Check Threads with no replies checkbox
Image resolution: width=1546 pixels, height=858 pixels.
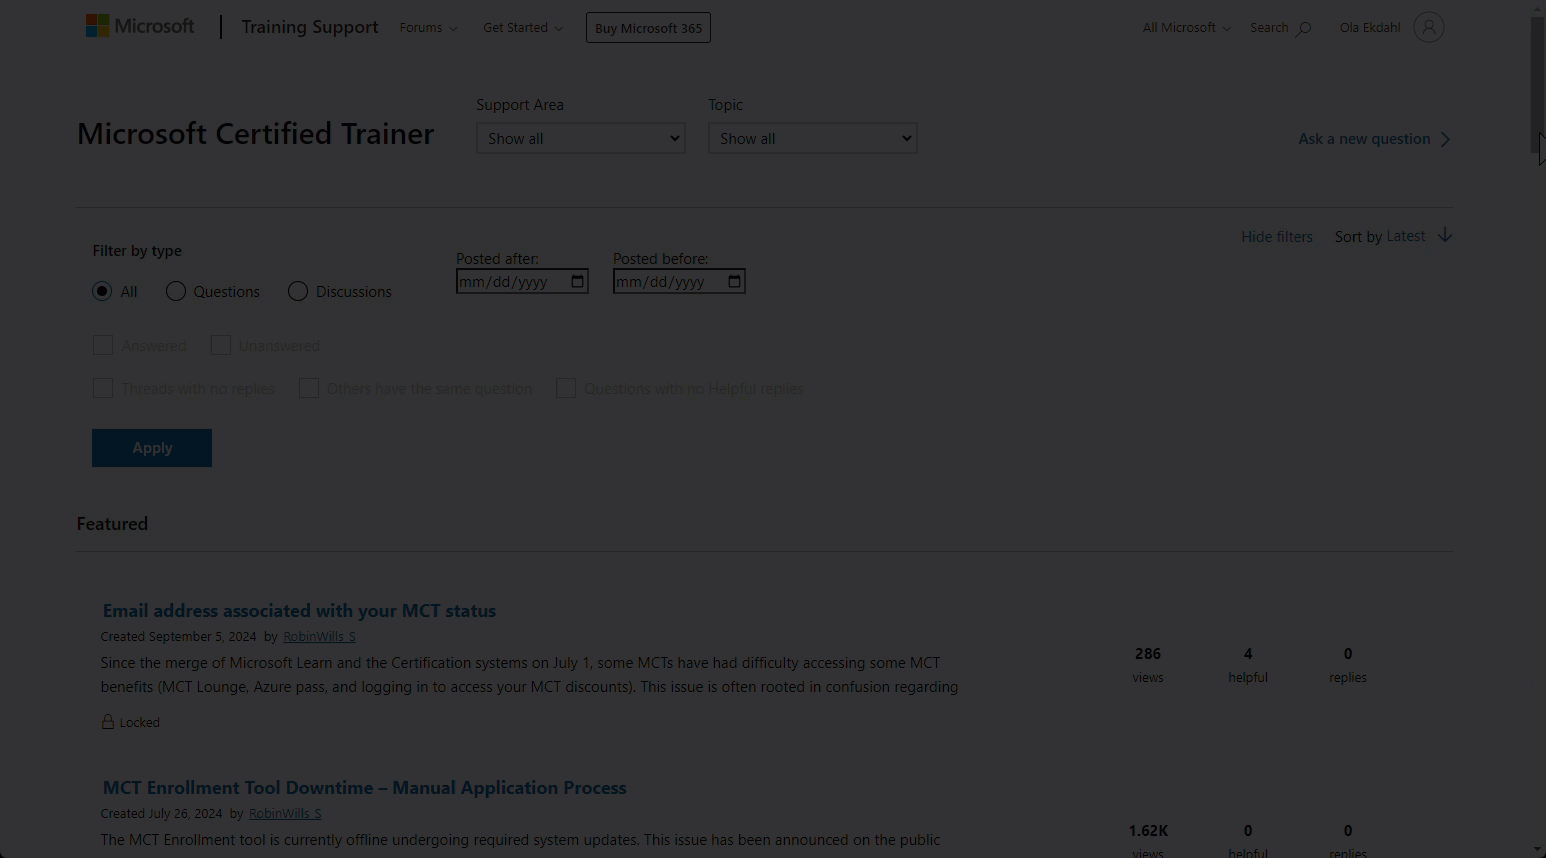click(103, 388)
